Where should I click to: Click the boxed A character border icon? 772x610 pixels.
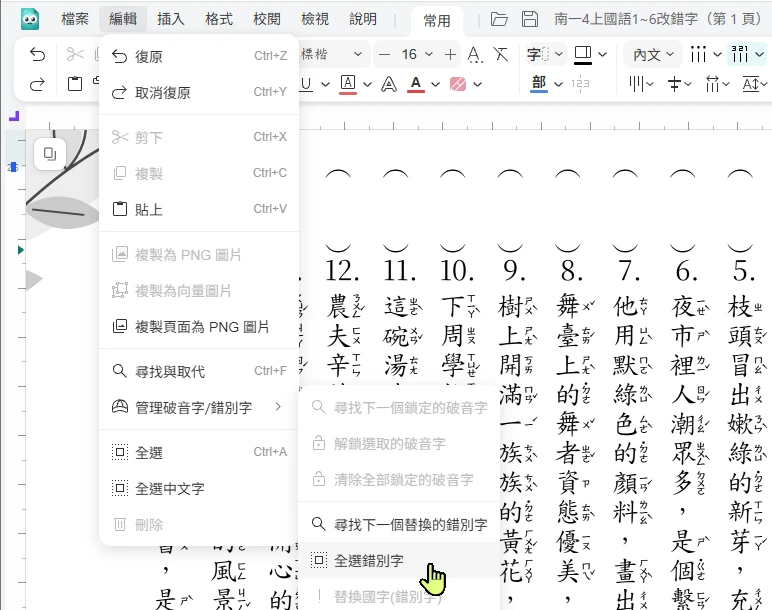point(348,84)
